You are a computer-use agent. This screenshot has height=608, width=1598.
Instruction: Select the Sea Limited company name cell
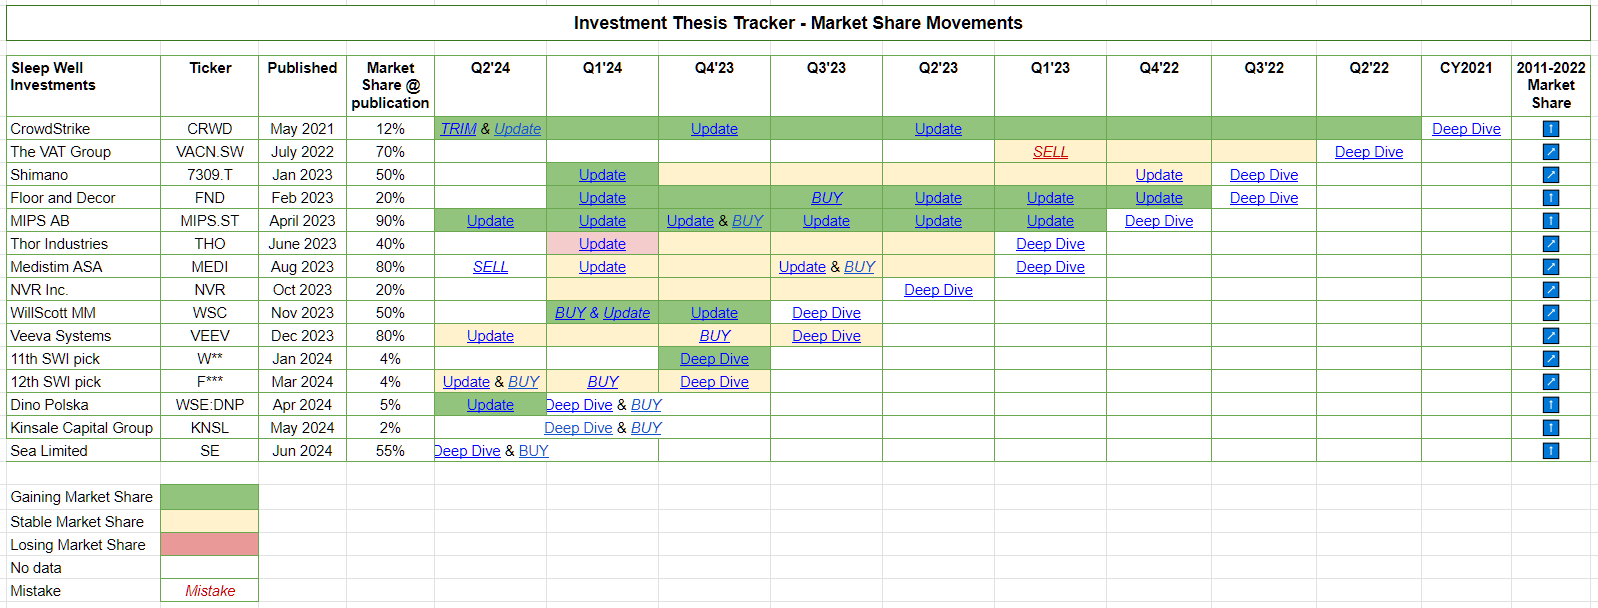(x=83, y=451)
